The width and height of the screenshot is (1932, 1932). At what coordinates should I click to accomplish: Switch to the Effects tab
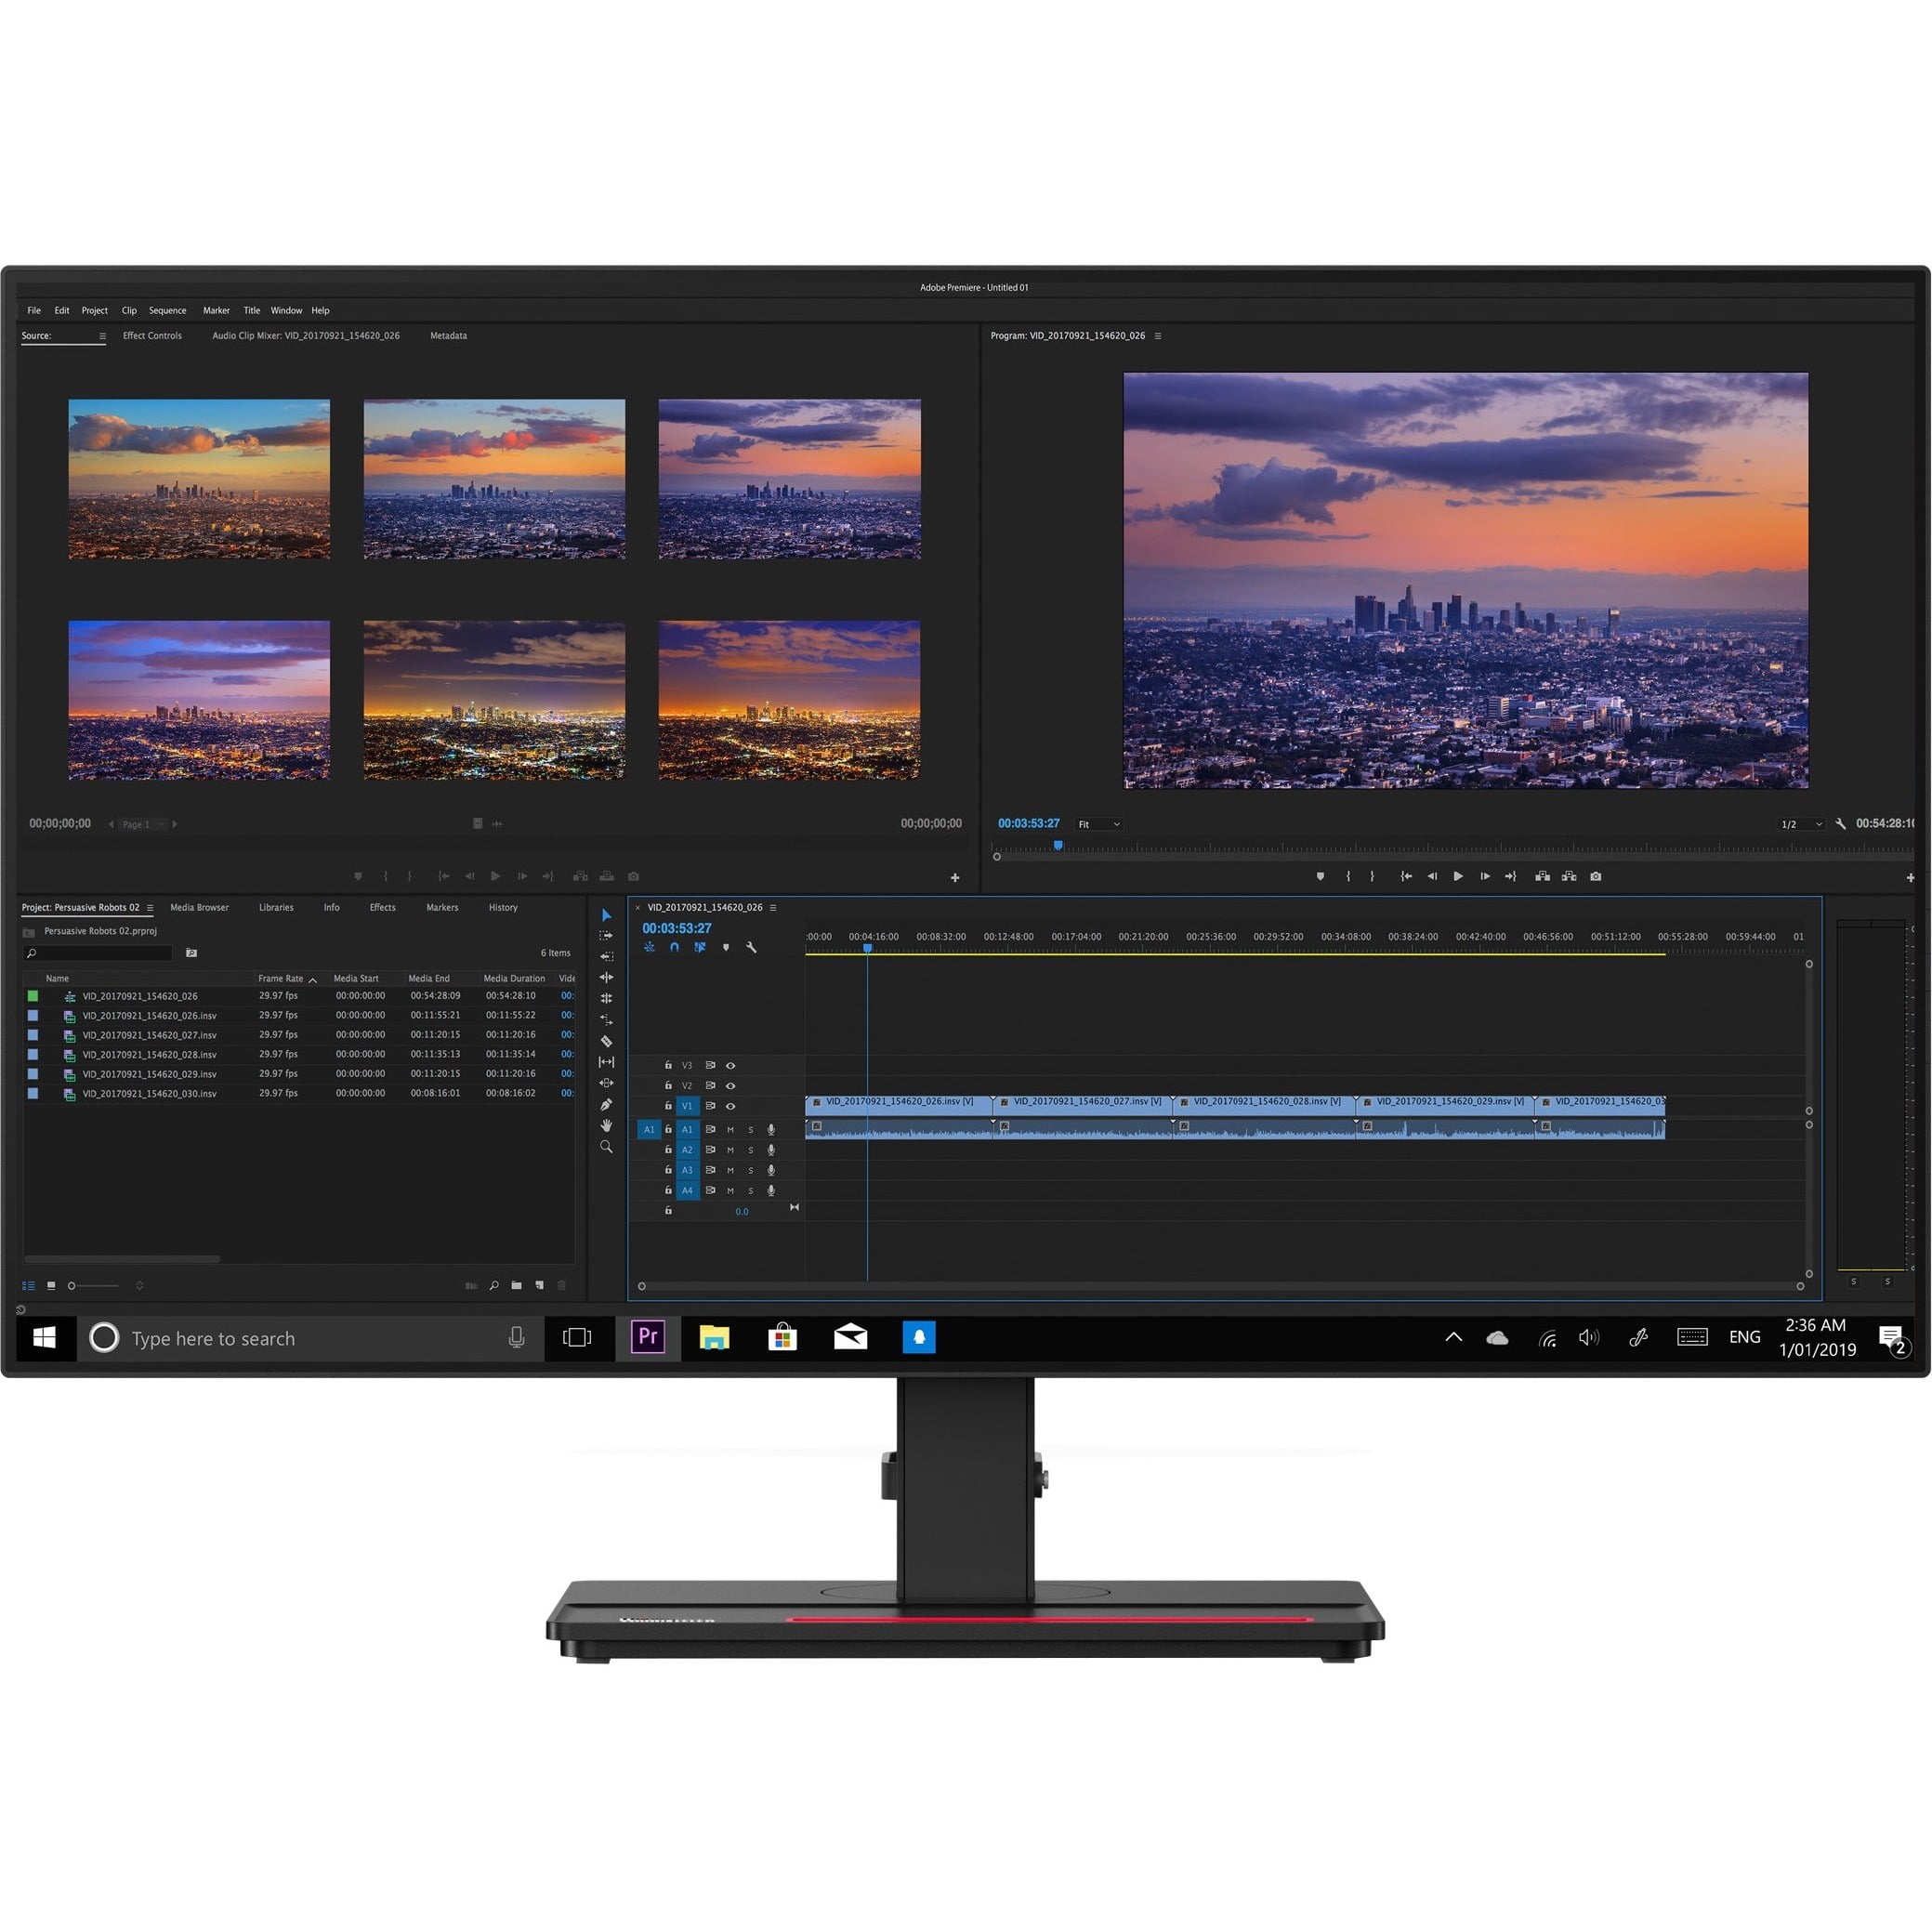point(382,907)
